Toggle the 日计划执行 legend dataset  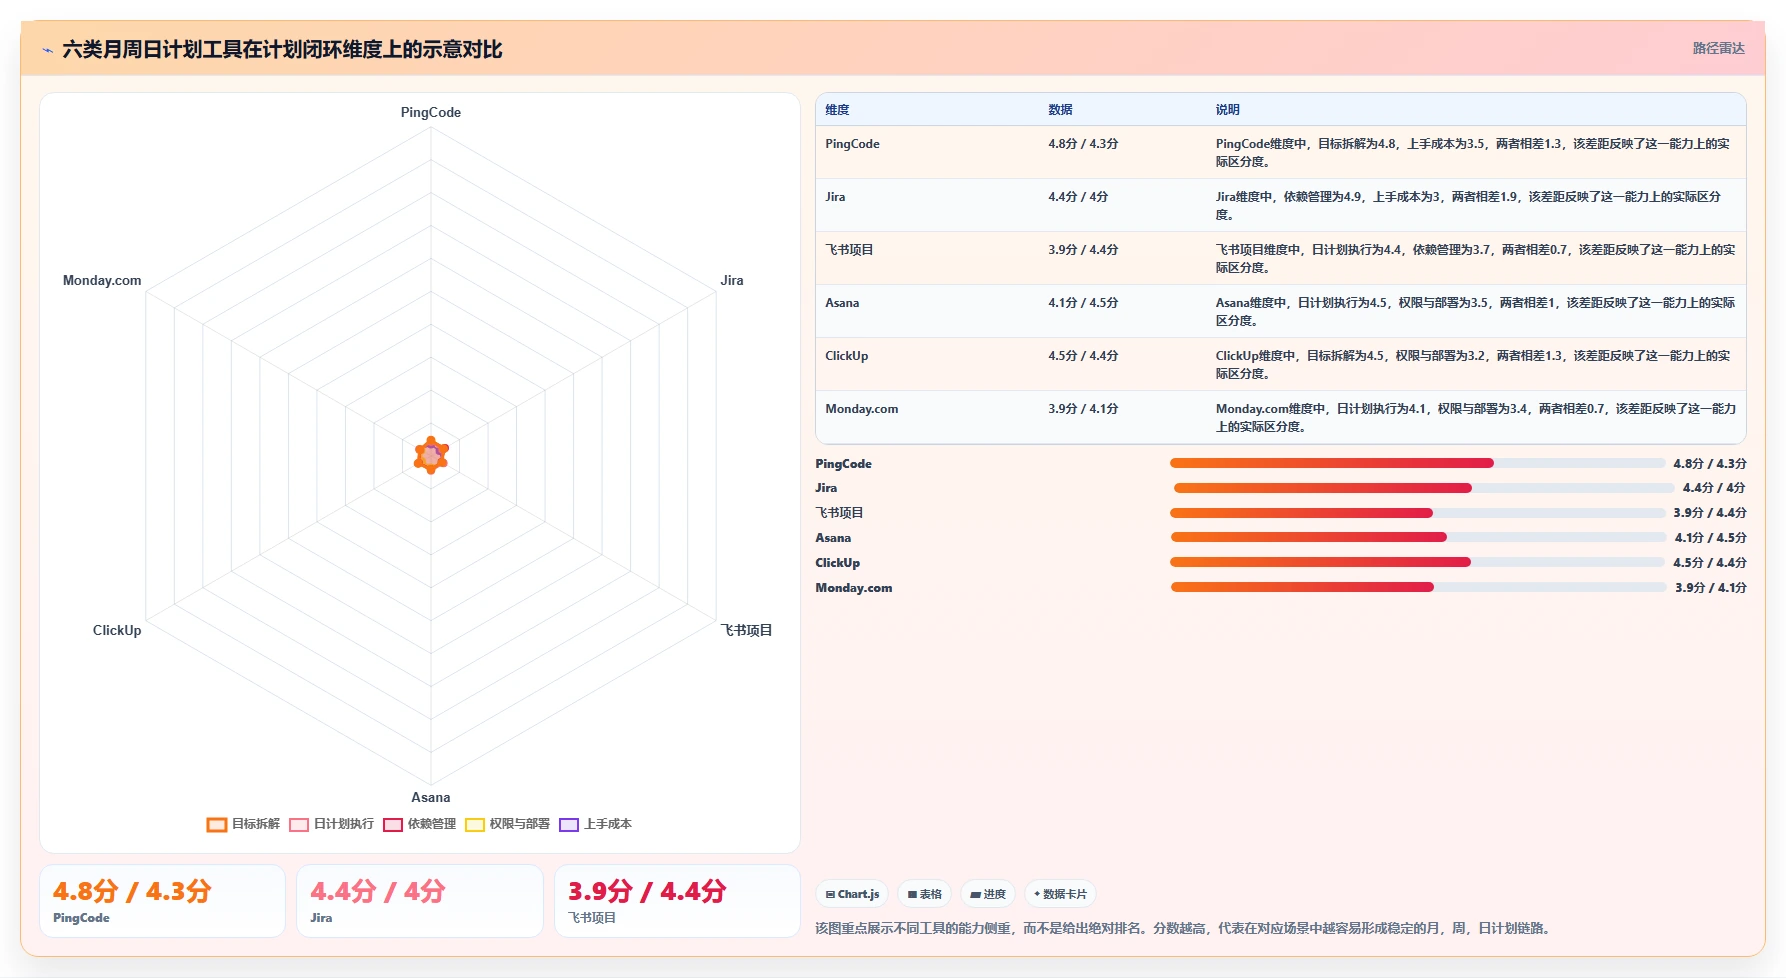pyautogui.click(x=331, y=824)
